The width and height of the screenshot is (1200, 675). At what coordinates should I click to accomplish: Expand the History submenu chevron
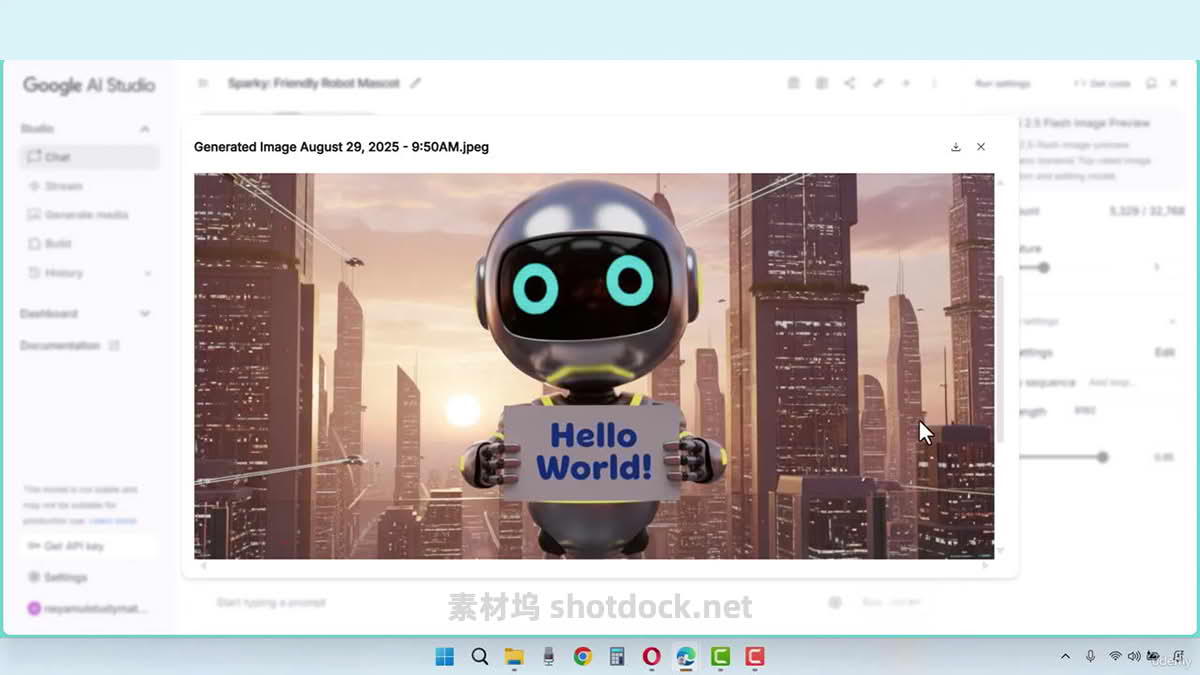[x=148, y=273]
